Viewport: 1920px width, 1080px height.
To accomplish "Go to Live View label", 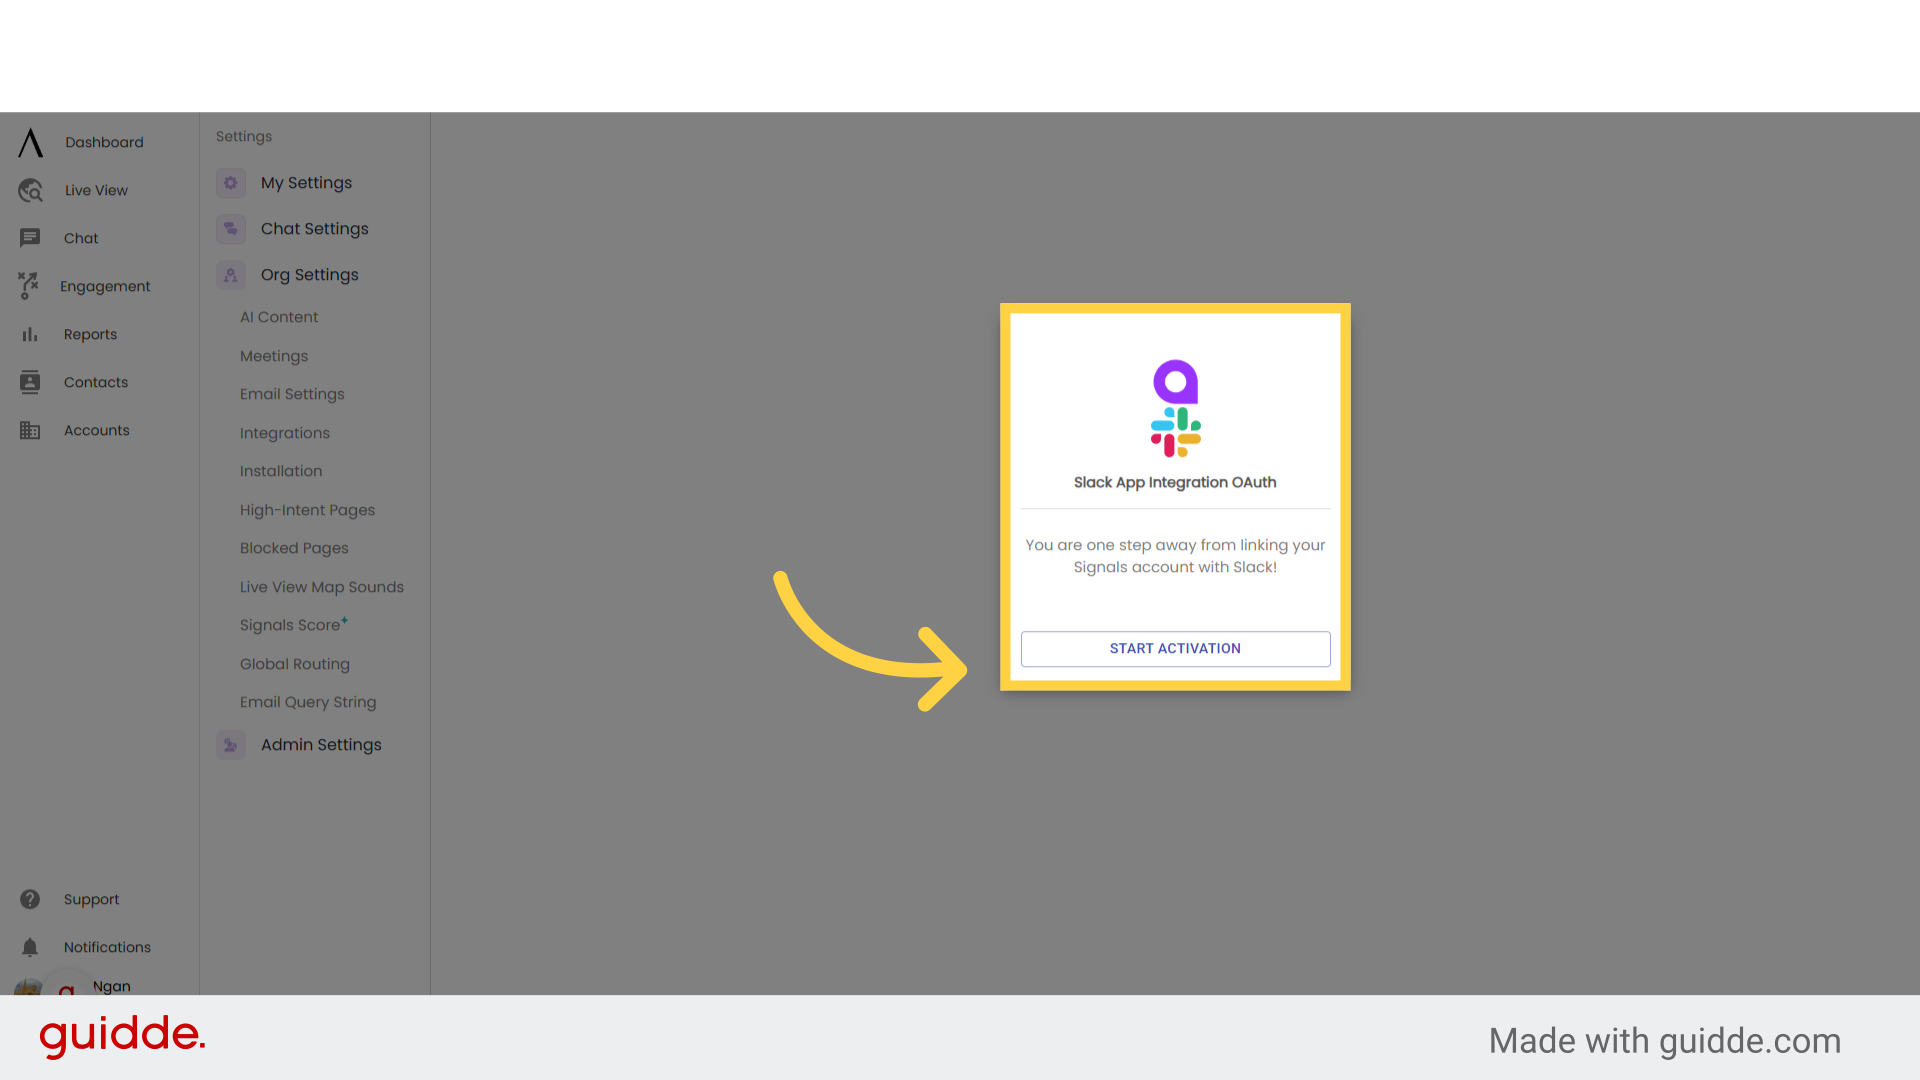I will (x=96, y=190).
